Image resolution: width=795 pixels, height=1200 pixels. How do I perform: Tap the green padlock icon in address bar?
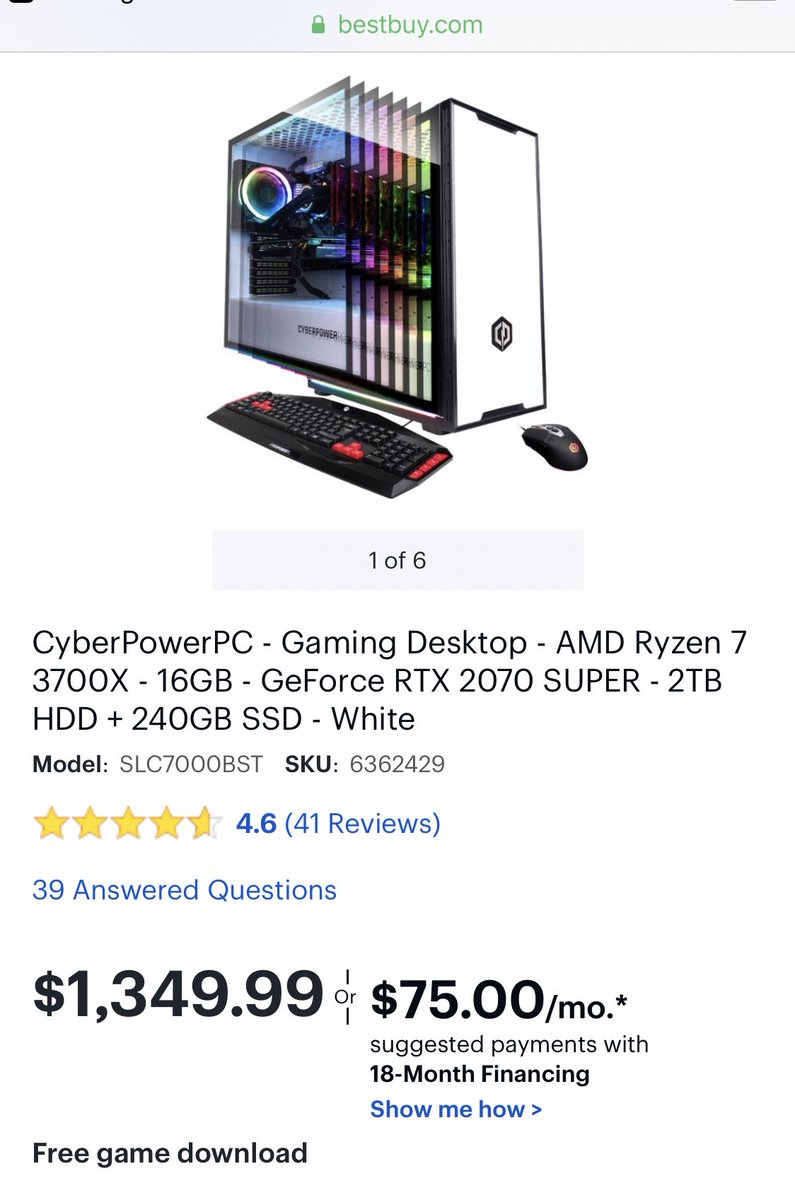point(319,24)
